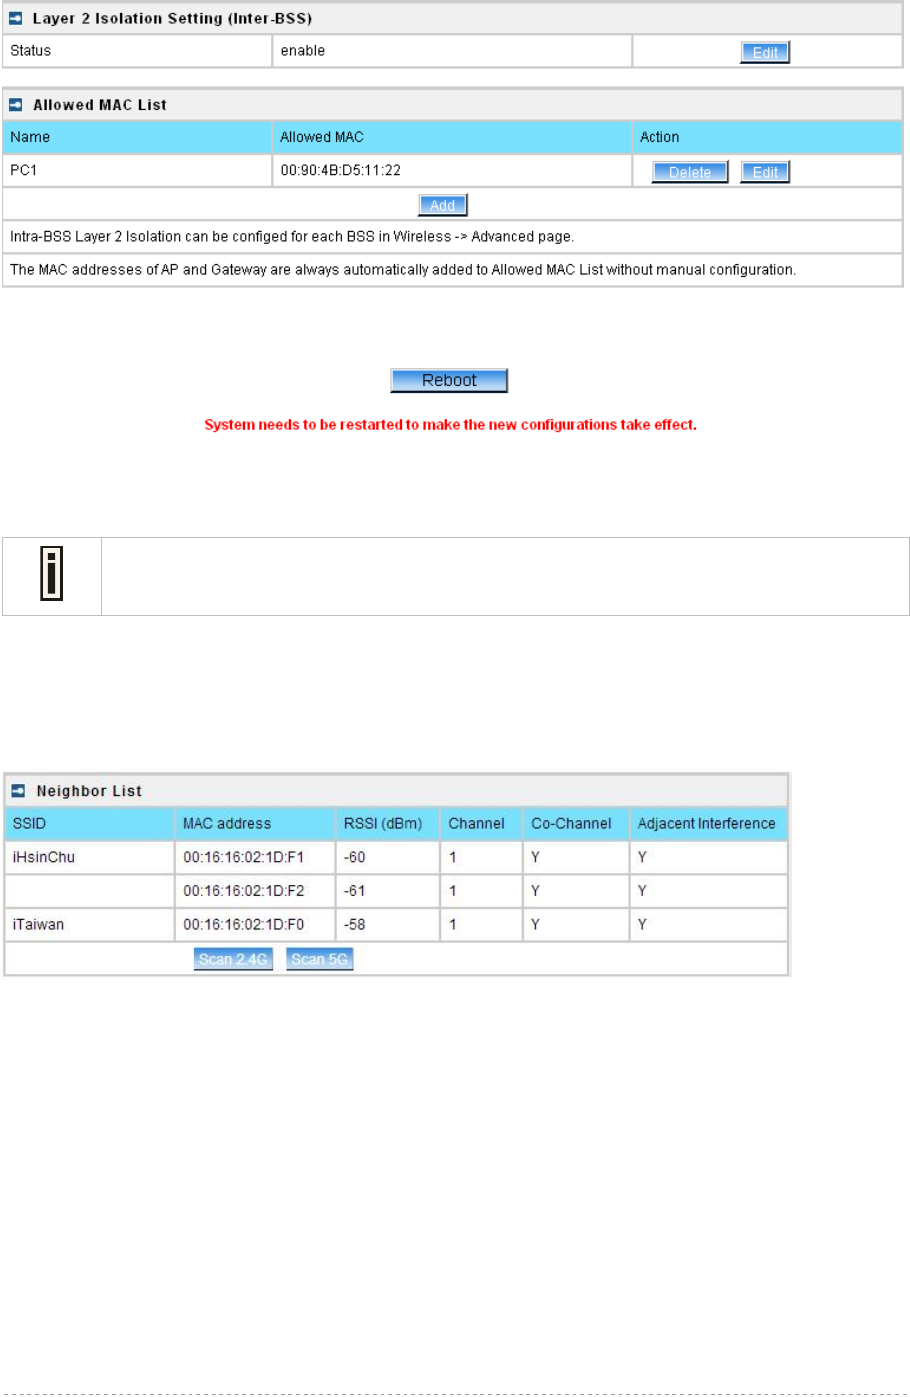Select the red restart warning message
The width and height of the screenshot is (910, 1397).
450,425
